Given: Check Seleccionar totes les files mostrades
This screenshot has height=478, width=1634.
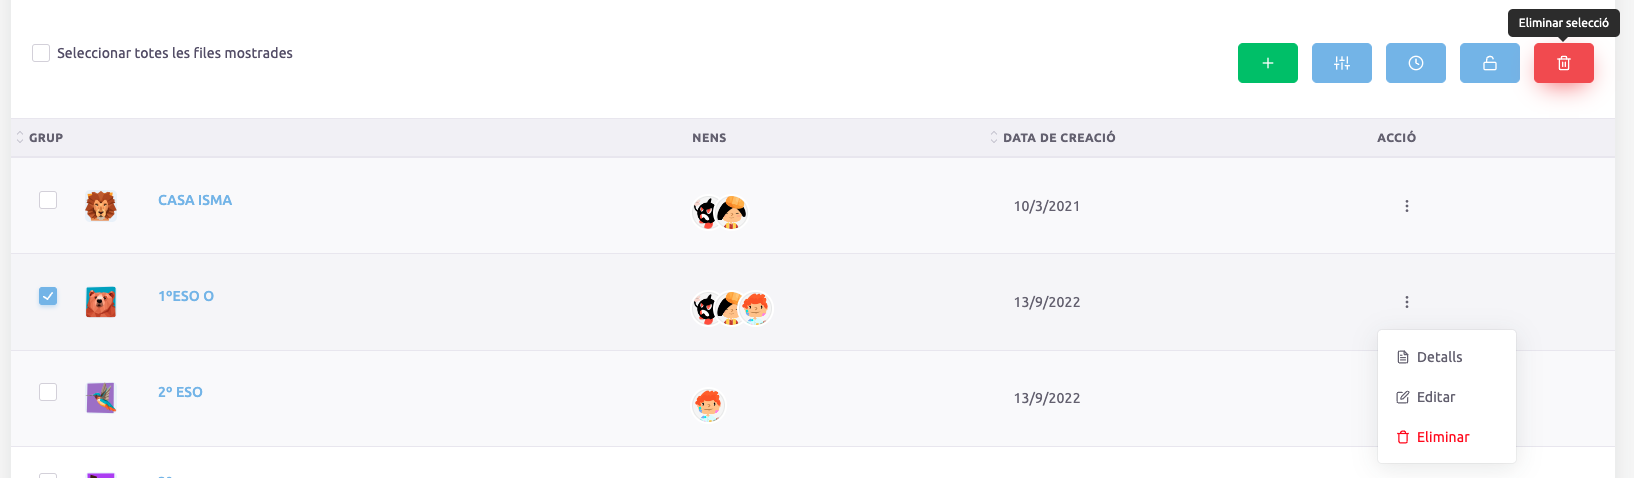Looking at the screenshot, I should pyautogui.click(x=41, y=53).
